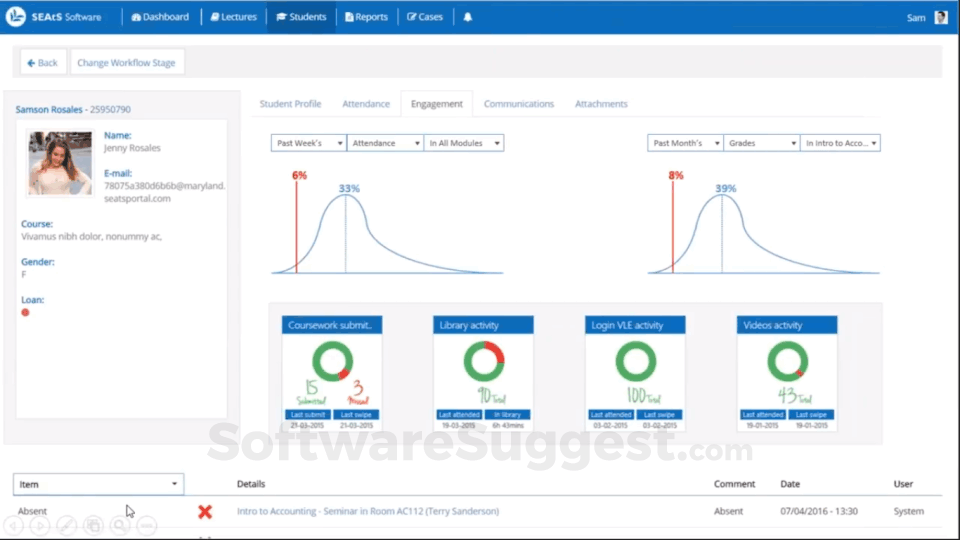Viewport: 960px width, 540px height.
Task: Open the Item filter dropdown
Action: [99, 484]
